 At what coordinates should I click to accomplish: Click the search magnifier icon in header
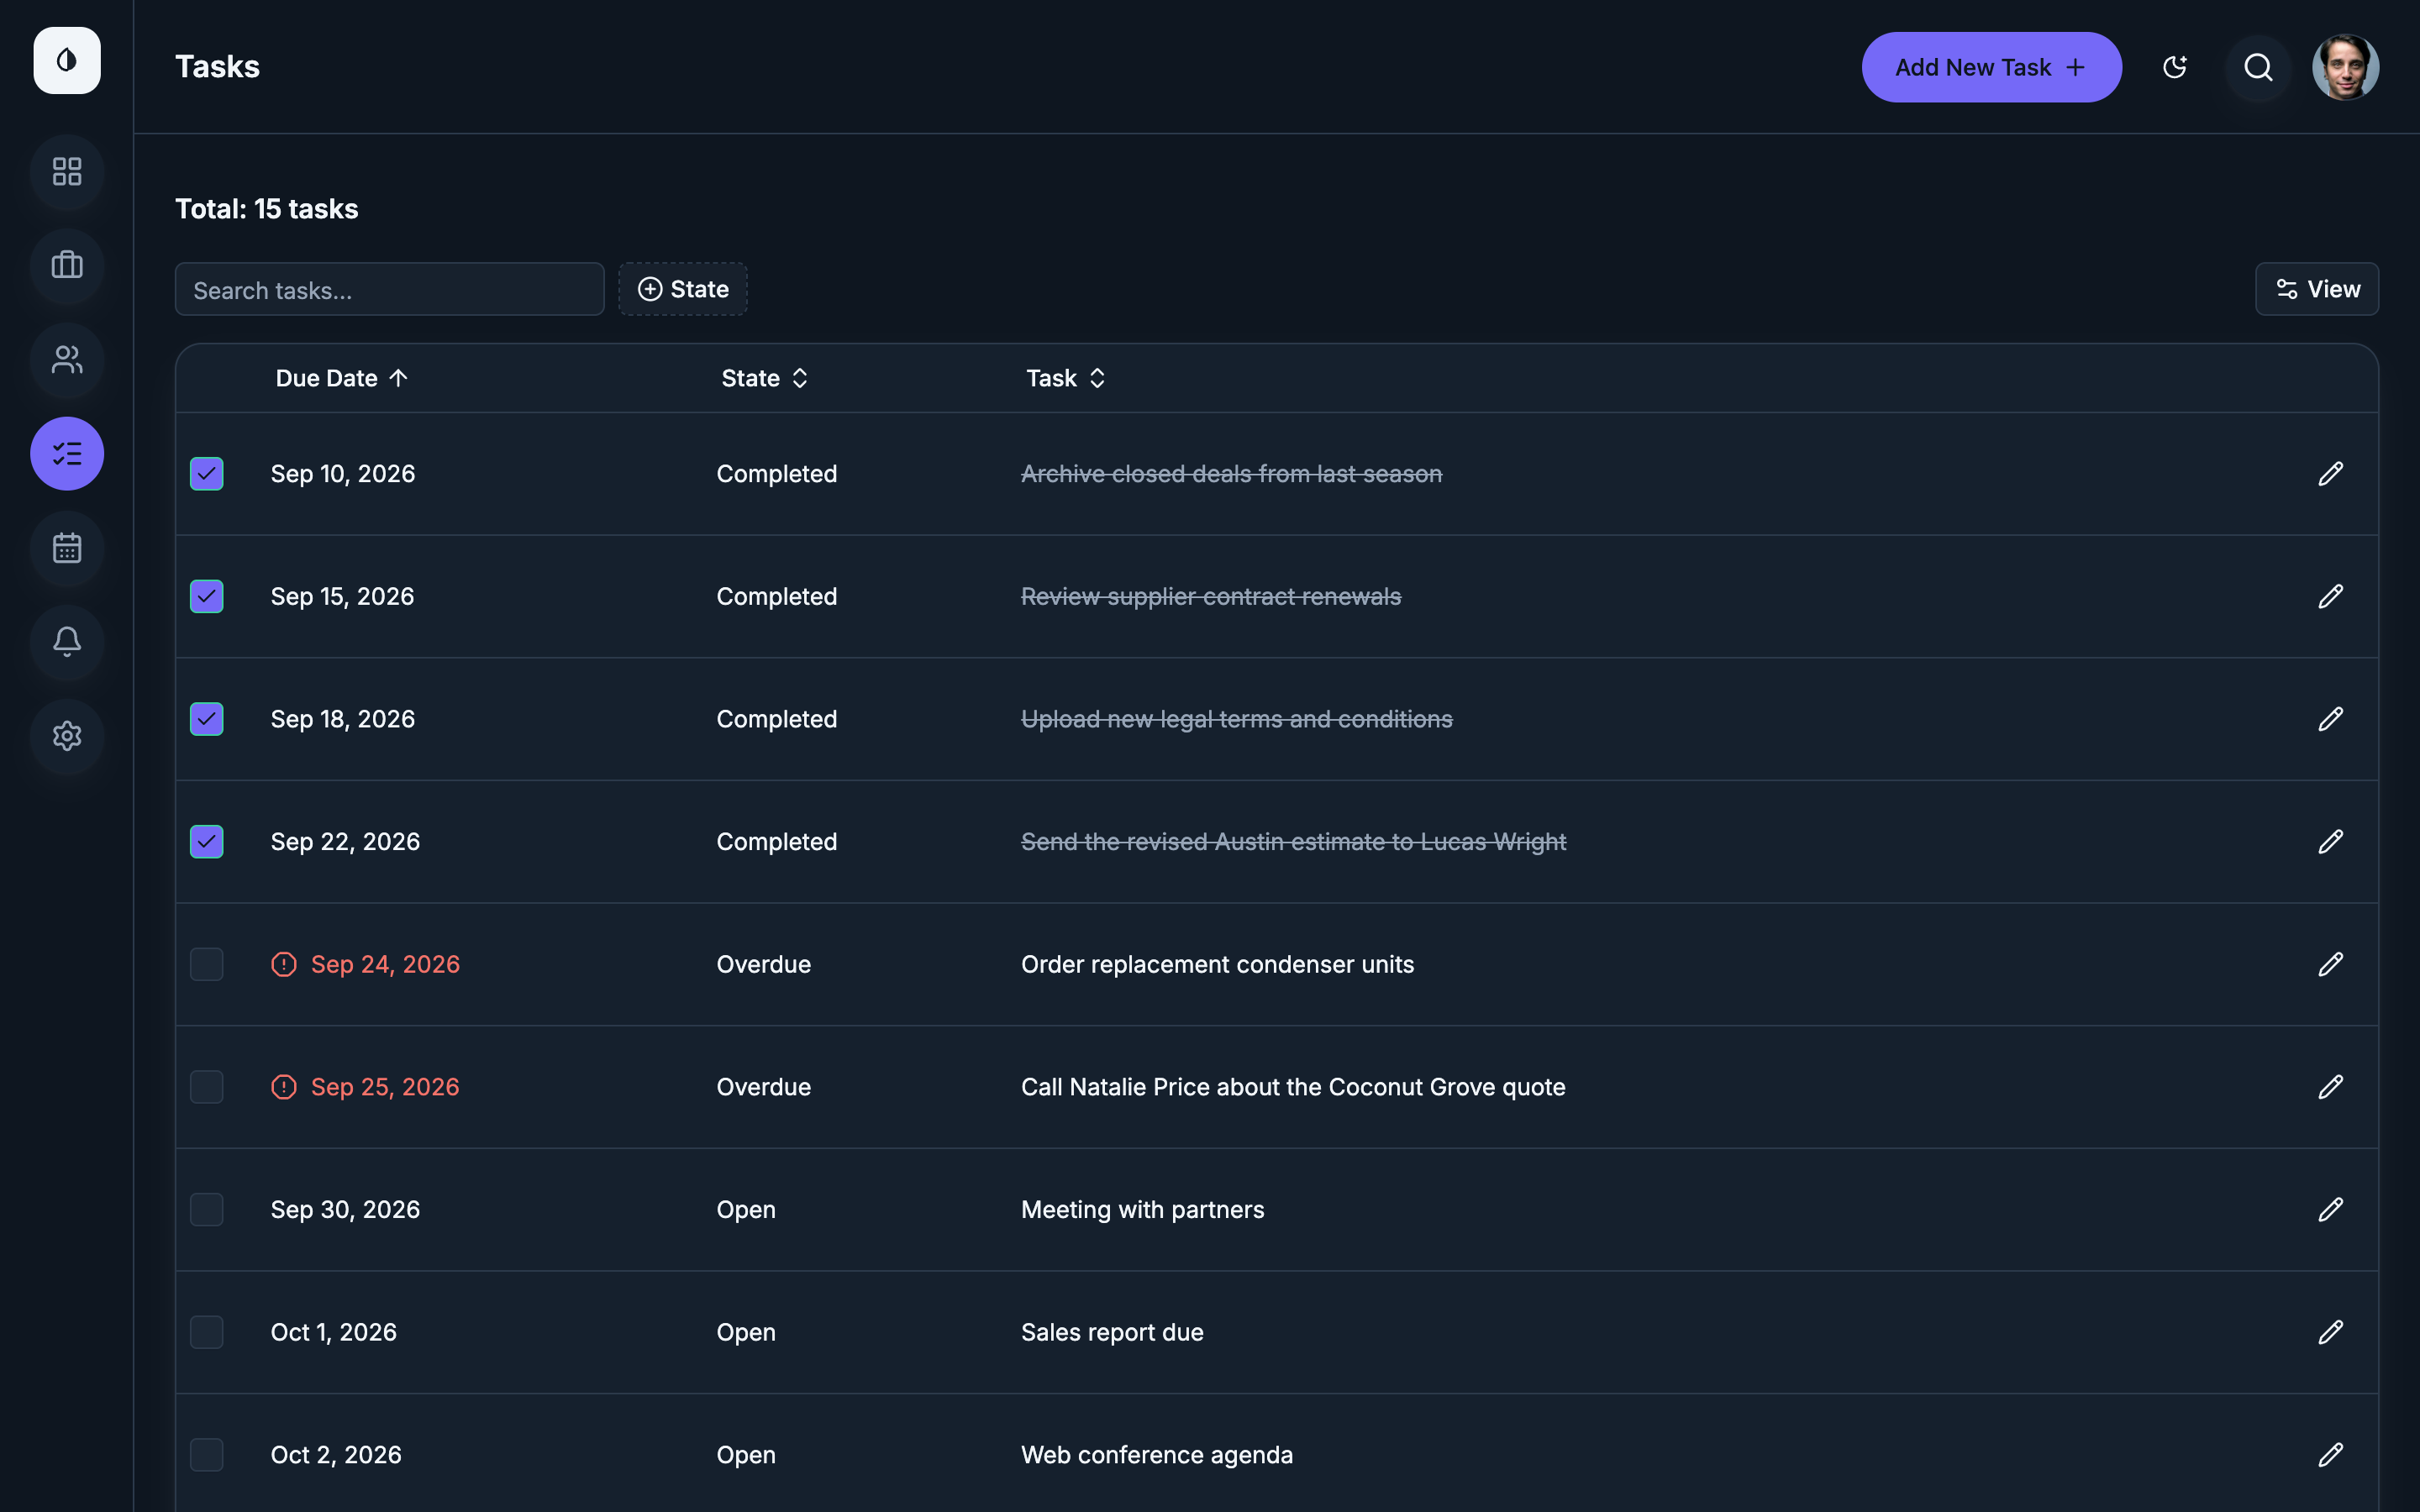(x=2258, y=67)
